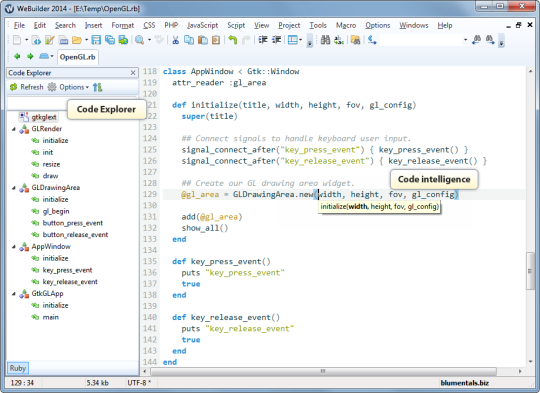Click the Paste clipboard icon
540x393 pixels.
coord(202,40)
